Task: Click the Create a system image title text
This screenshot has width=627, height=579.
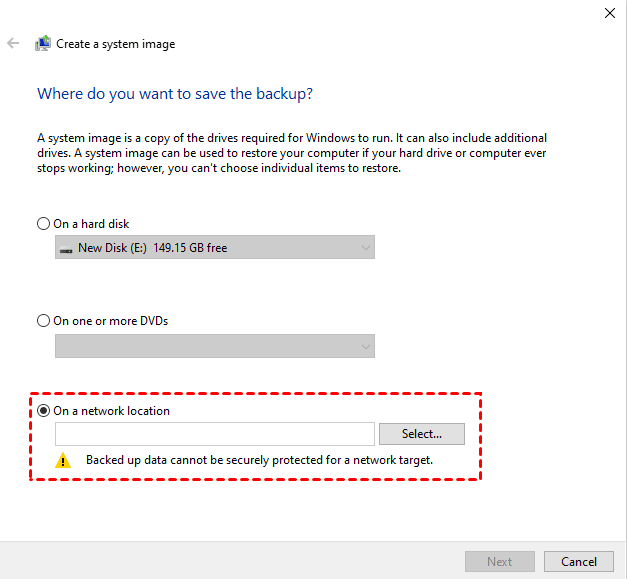Action: coord(116,44)
